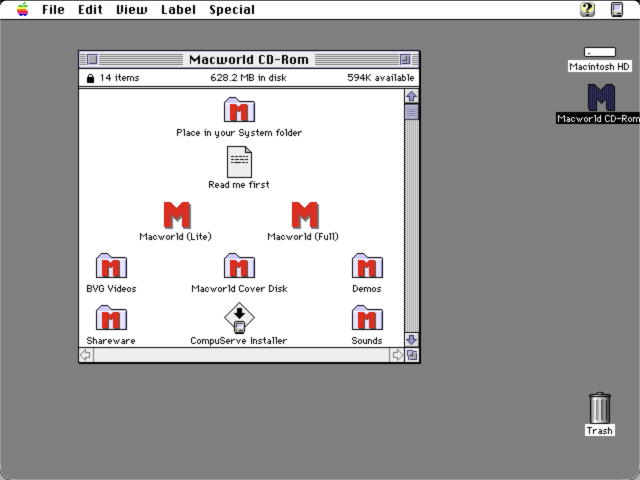Click the vertical scrollbar up arrow
Screen dimensions: 640x480
411,96
